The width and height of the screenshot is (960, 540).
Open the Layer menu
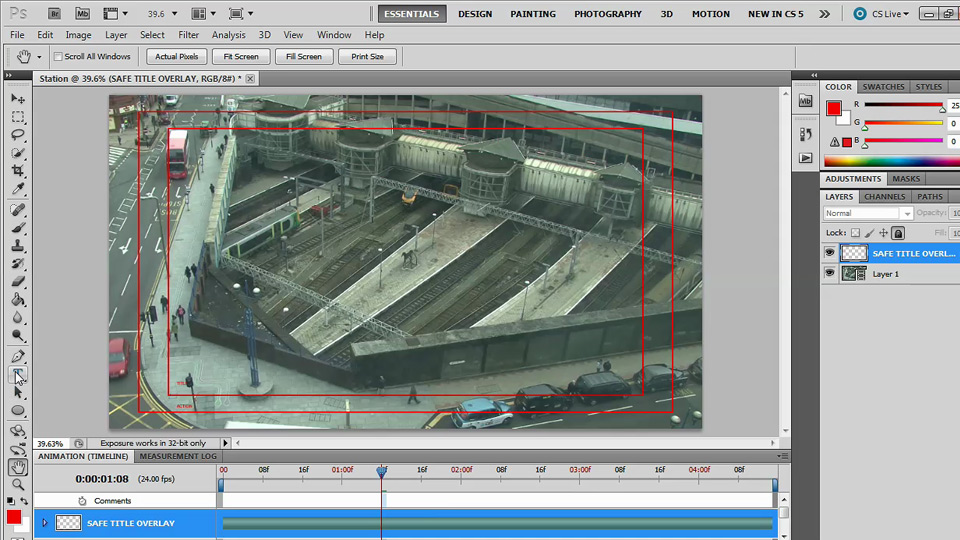(x=116, y=35)
